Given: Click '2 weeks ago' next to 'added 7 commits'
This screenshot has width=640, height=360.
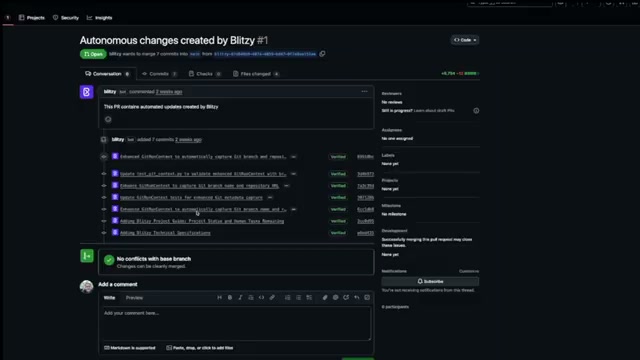Looking at the screenshot, I should tap(188, 140).
